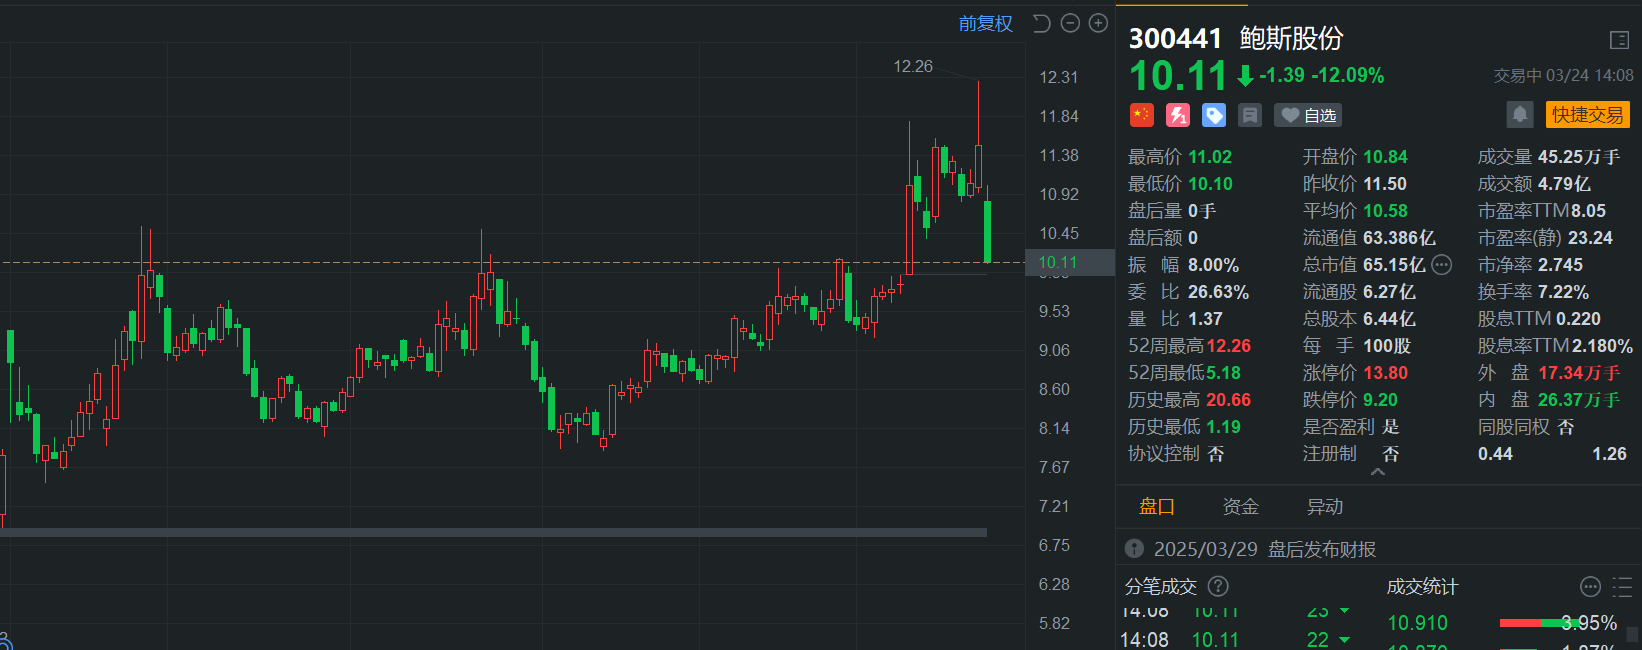The height and width of the screenshot is (650, 1642).
Task: Click the China flag market icon
Action: tap(1141, 115)
